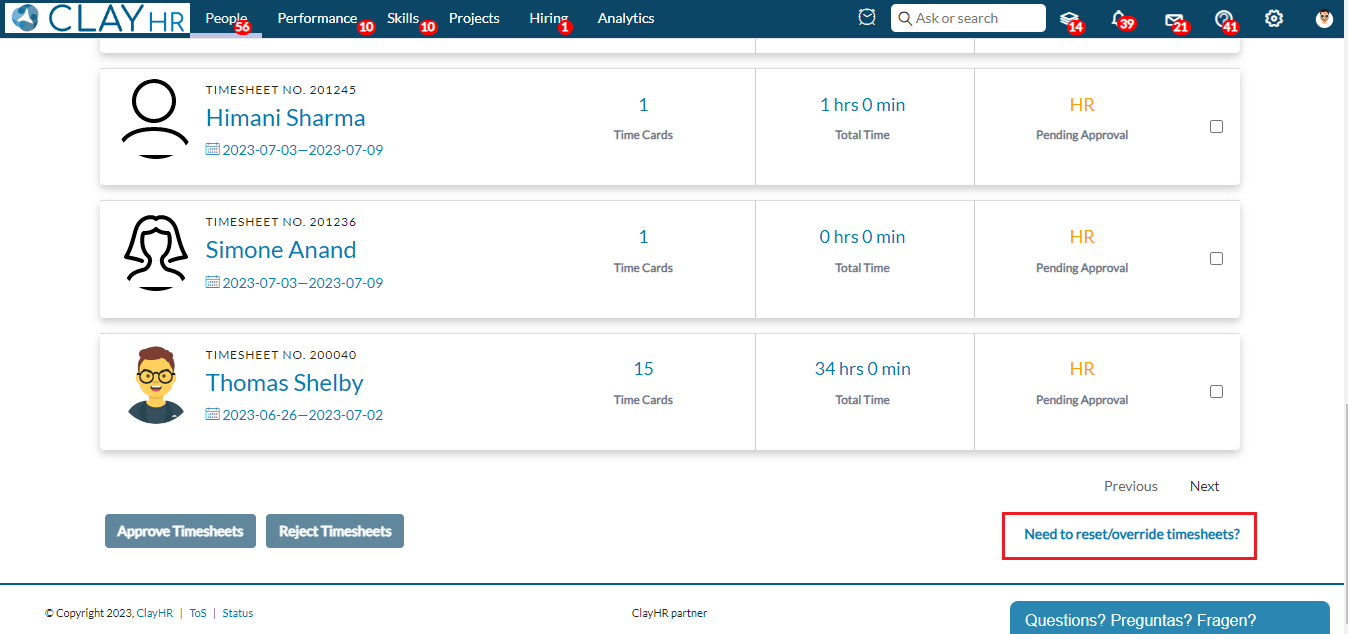Click '34 hrs 0 min' total time

[863, 369]
